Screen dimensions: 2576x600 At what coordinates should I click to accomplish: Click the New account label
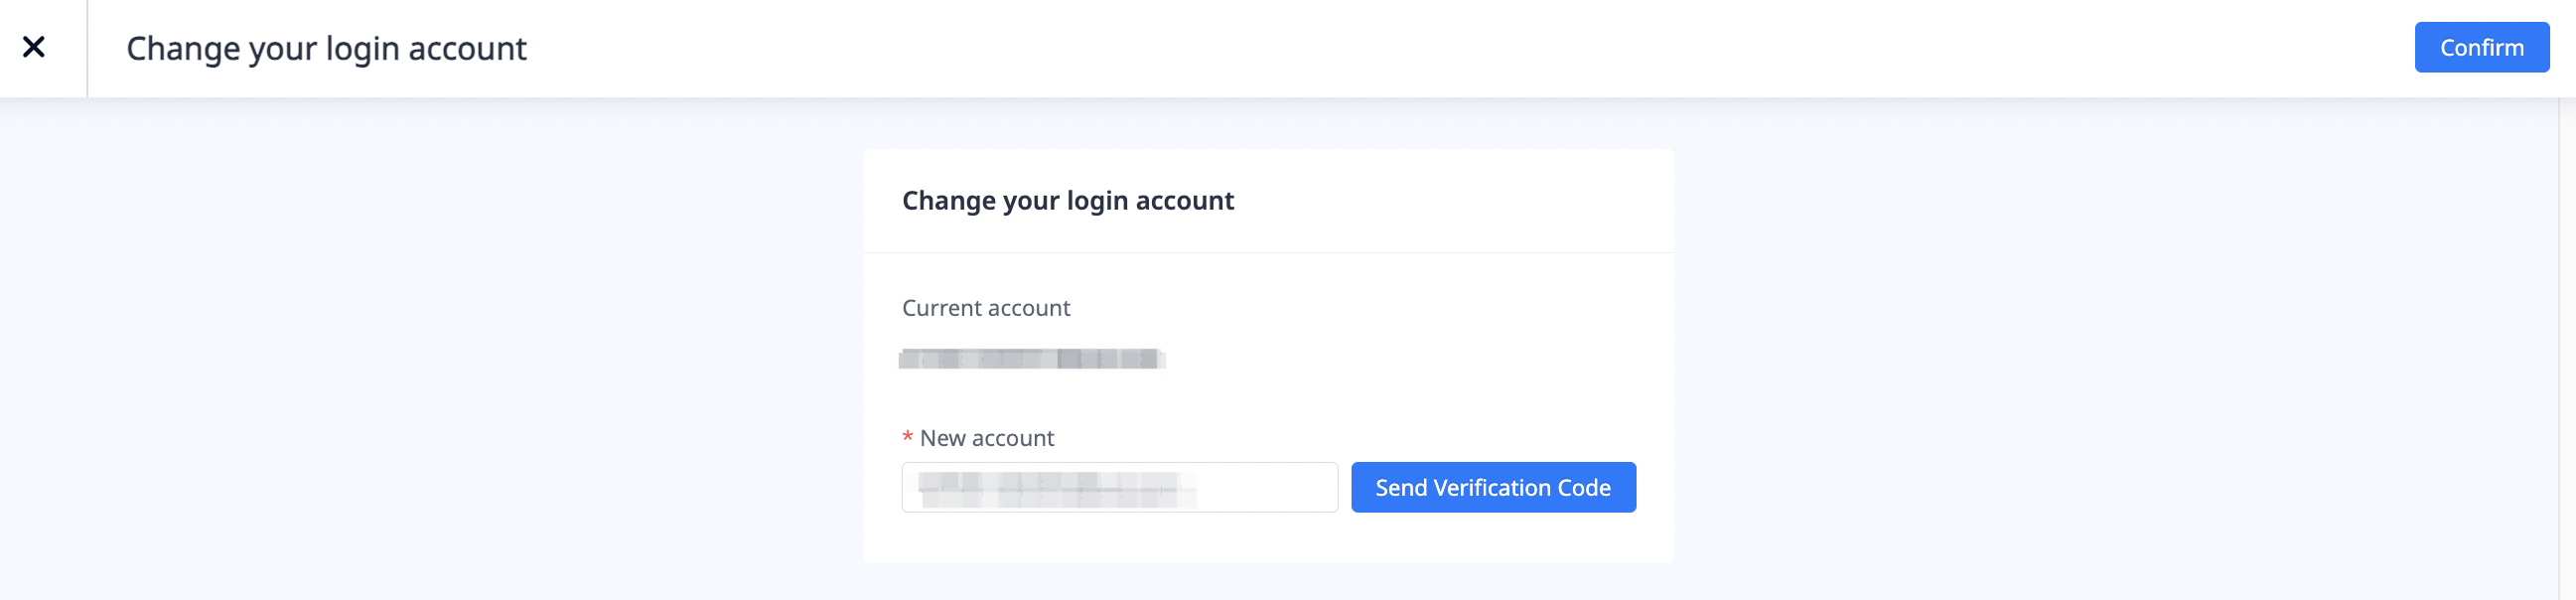[x=986, y=438]
